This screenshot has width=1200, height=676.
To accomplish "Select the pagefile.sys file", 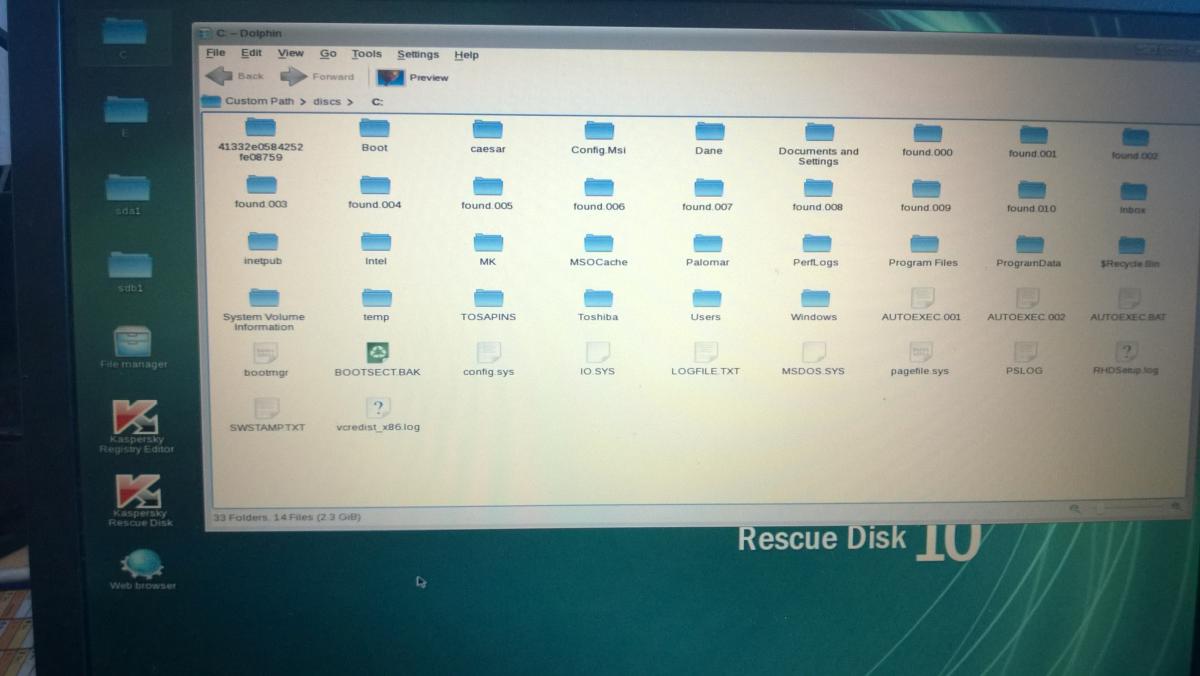I will tap(920, 359).
